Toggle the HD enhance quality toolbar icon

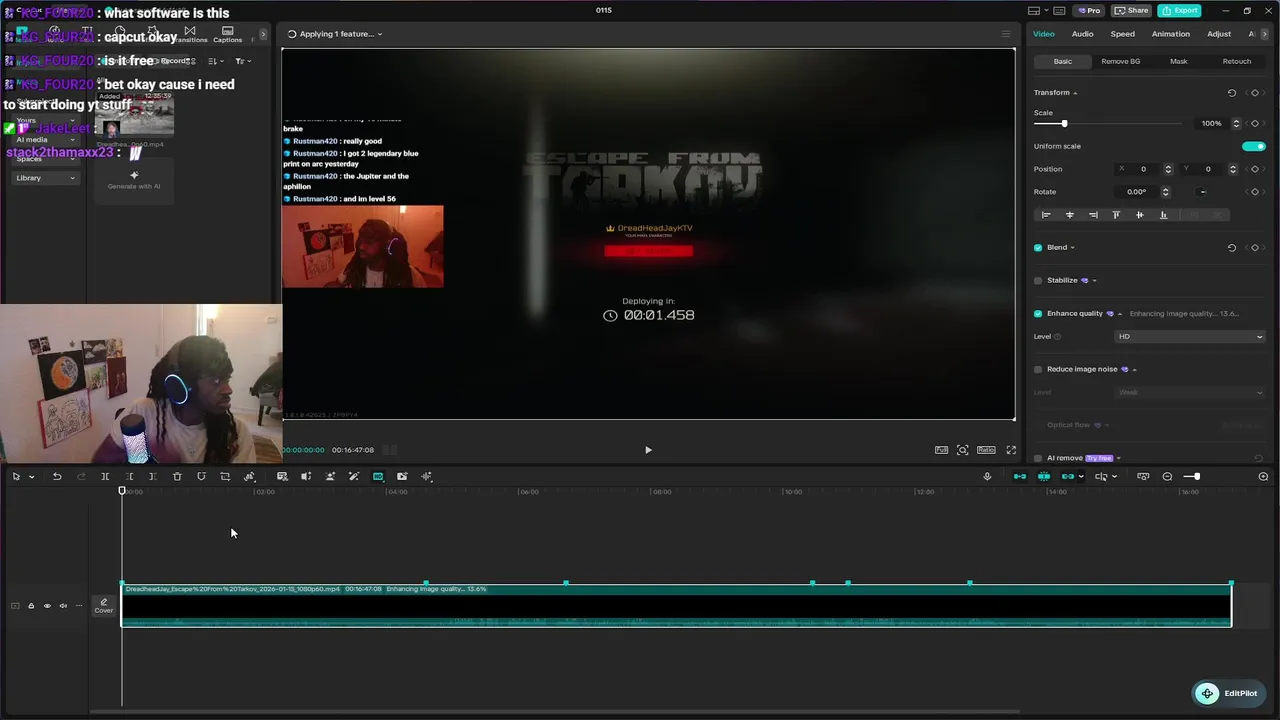378,476
